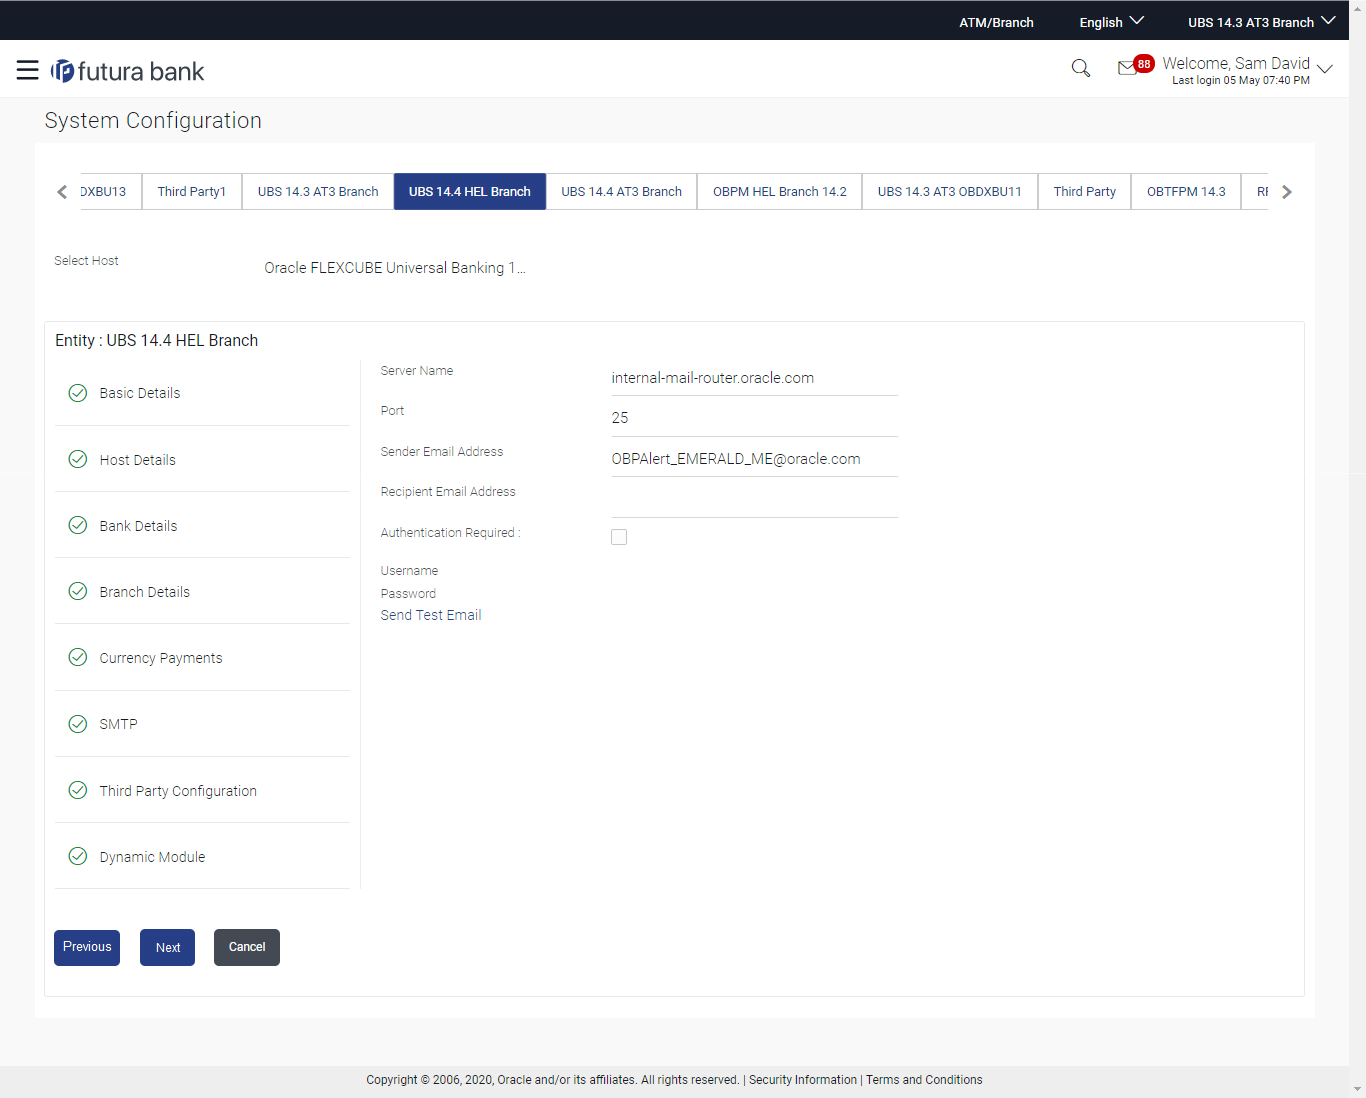This screenshot has width=1366, height=1098.
Task: Click the page vertical scrollbar down arrow
Action: 1357,1089
